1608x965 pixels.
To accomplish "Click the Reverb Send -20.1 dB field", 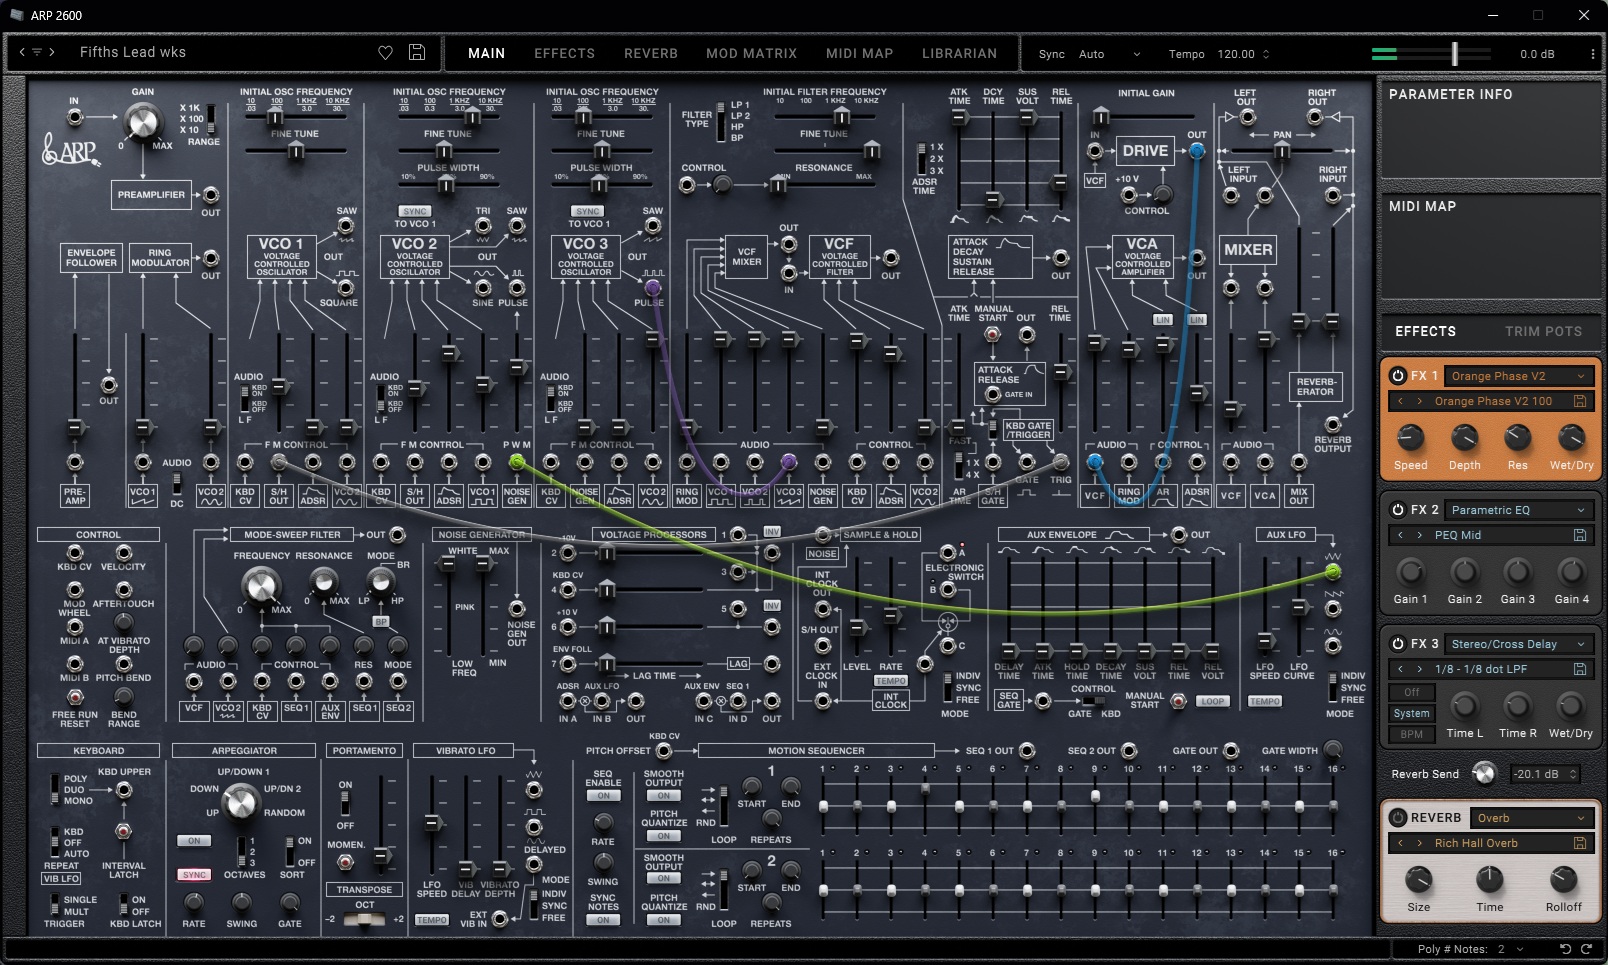I will [1544, 774].
